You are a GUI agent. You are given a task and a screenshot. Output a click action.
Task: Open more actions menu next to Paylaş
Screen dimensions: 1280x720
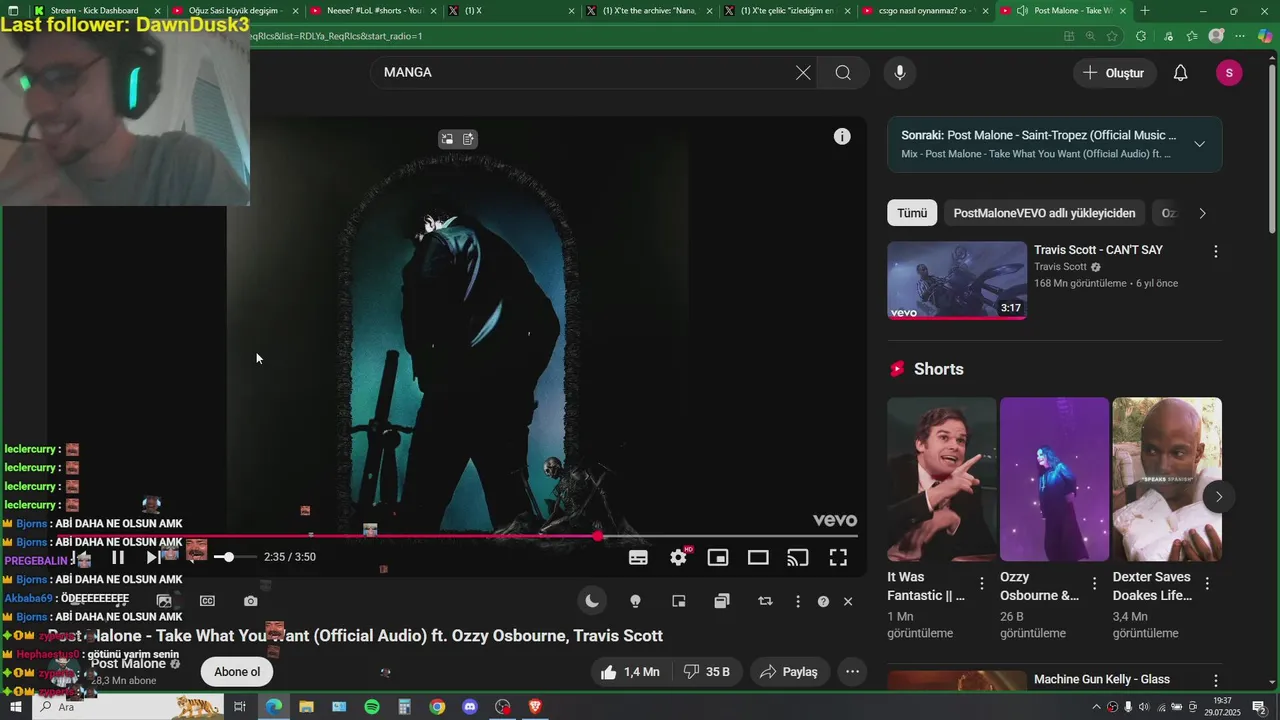tap(852, 672)
